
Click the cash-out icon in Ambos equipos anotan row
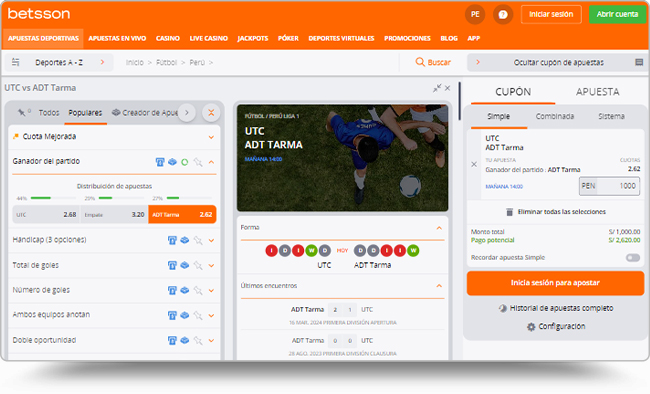(x=172, y=315)
